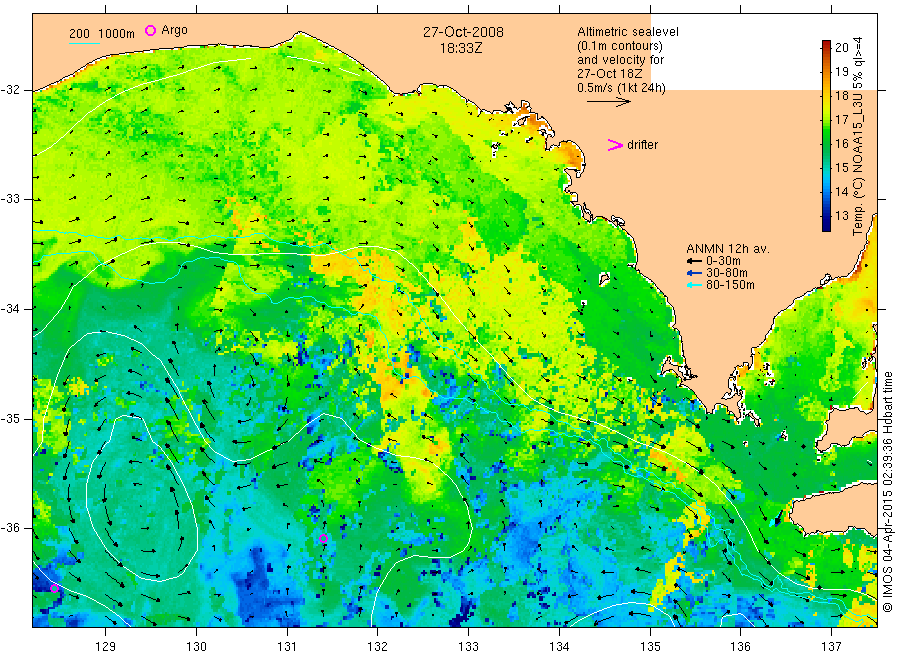900x660 pixels.
Task: Click the color bar value 14
Action: [x=841, y=192]
